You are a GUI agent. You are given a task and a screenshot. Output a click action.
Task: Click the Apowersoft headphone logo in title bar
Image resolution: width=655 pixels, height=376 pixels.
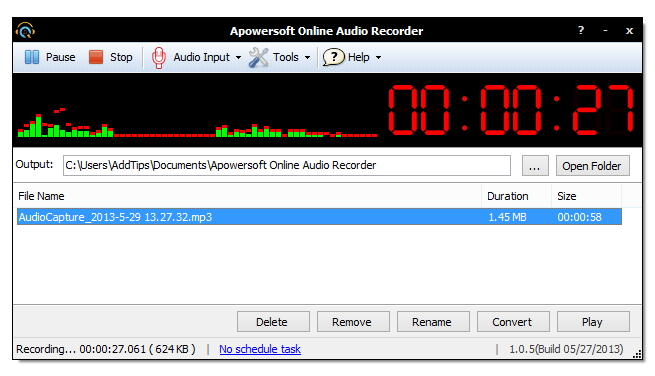25,31
